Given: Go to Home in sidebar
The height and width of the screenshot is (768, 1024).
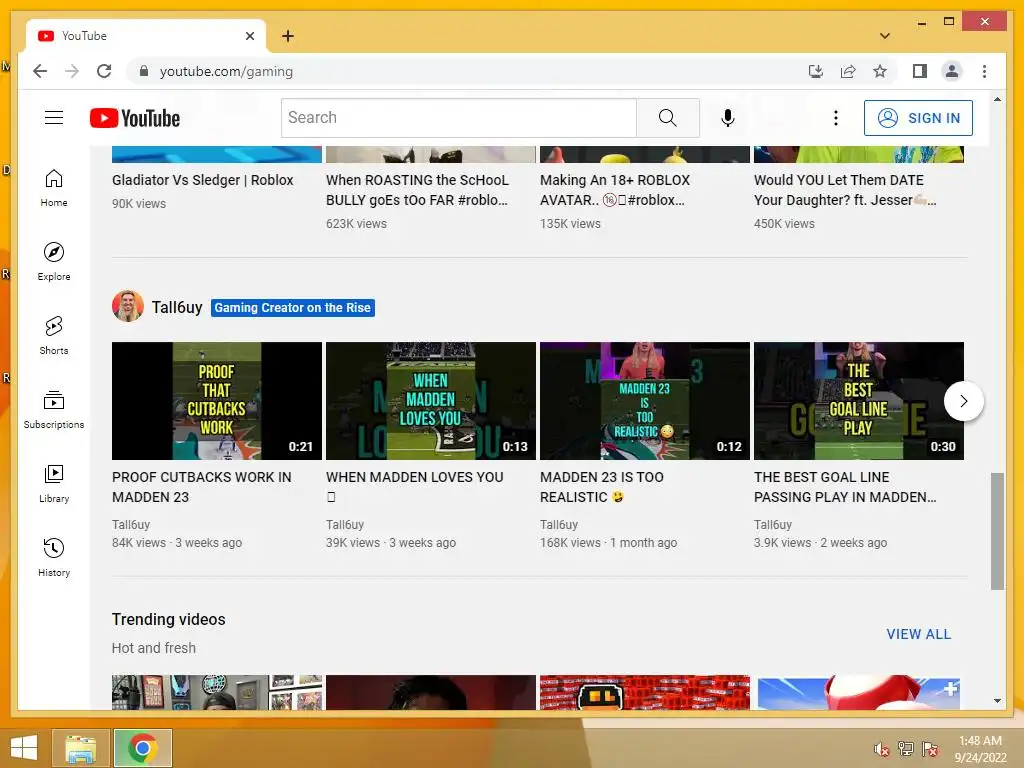Looking at the screenshot, I should pos(54,188).
